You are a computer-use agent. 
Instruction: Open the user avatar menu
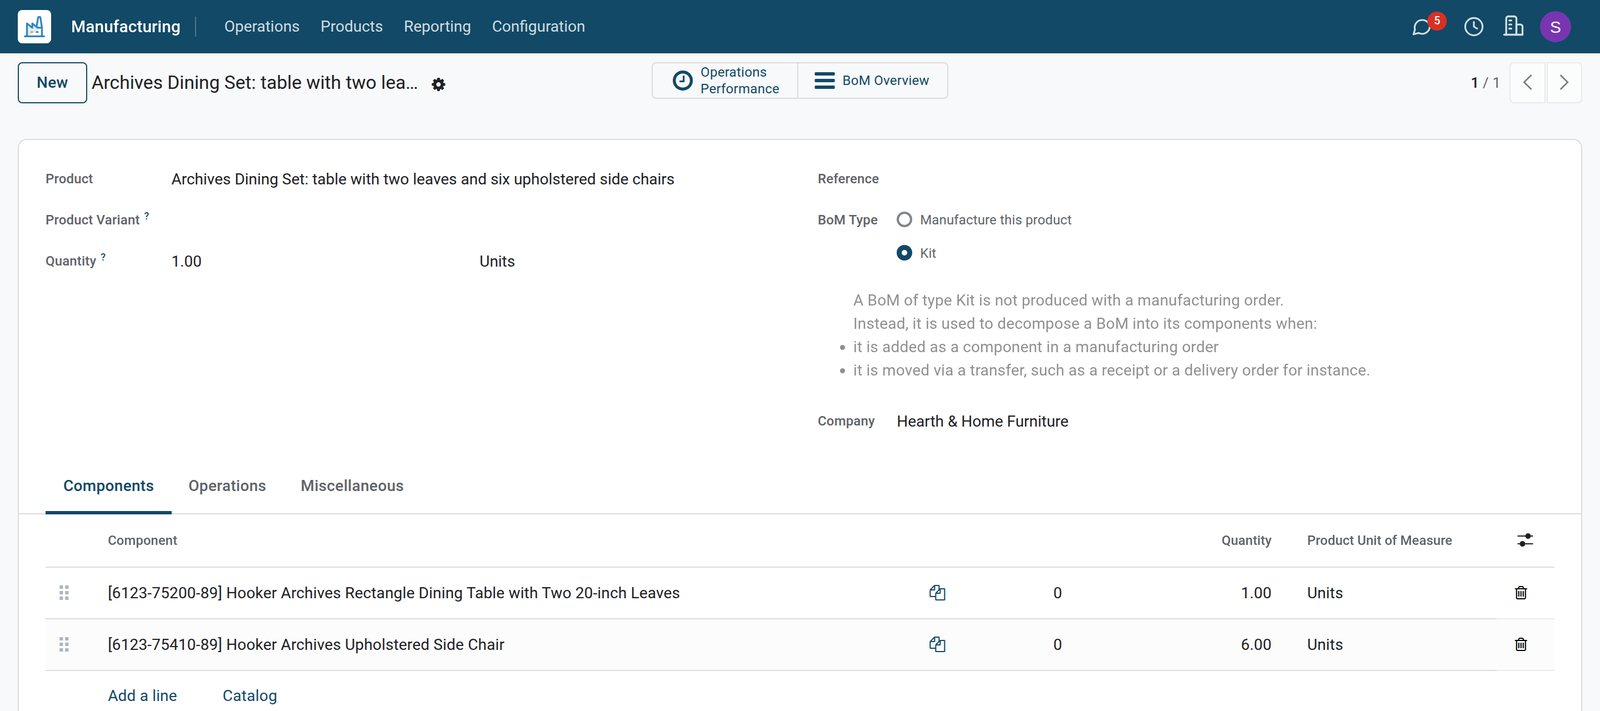tap(1555, 27)
